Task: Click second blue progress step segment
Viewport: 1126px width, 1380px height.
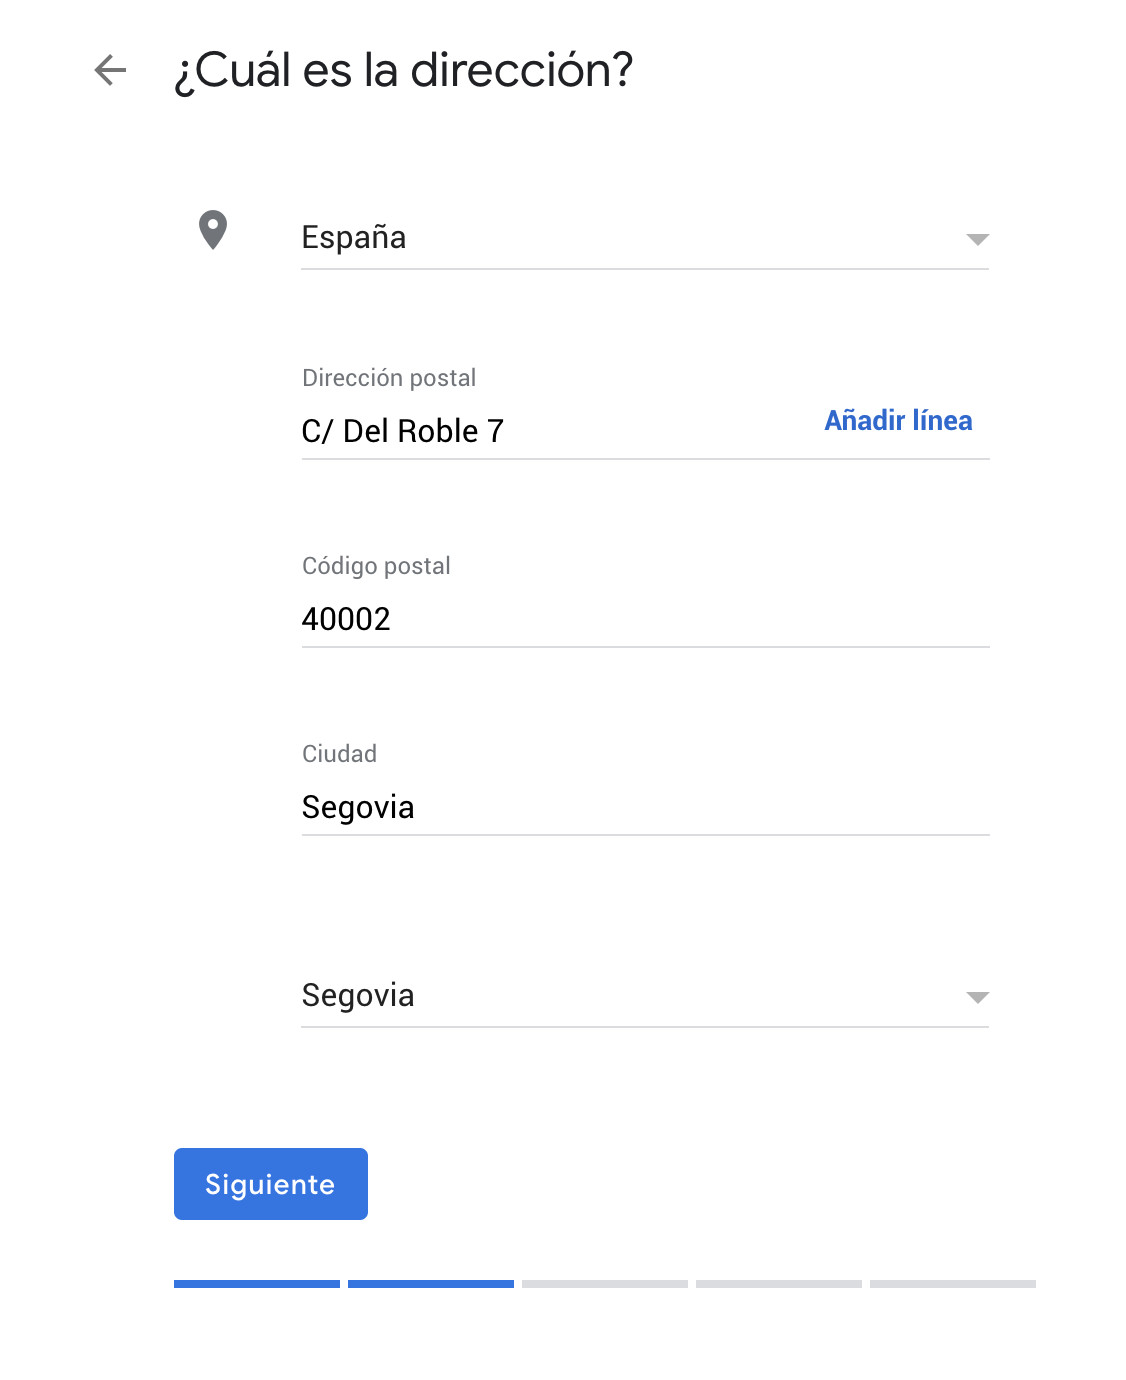Action: [431, 1284]
